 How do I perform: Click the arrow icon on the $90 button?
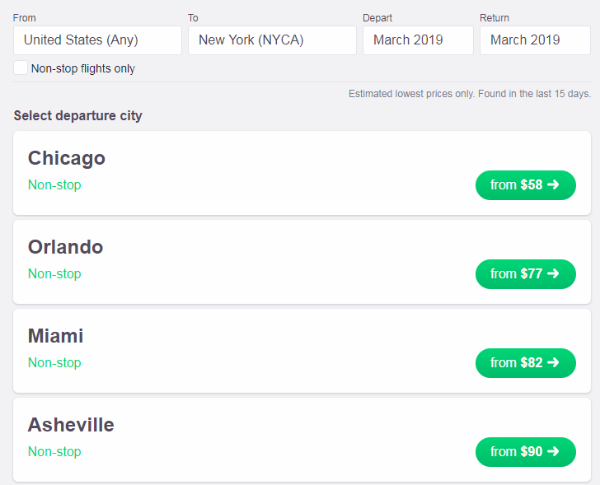[x=553, y=451]
